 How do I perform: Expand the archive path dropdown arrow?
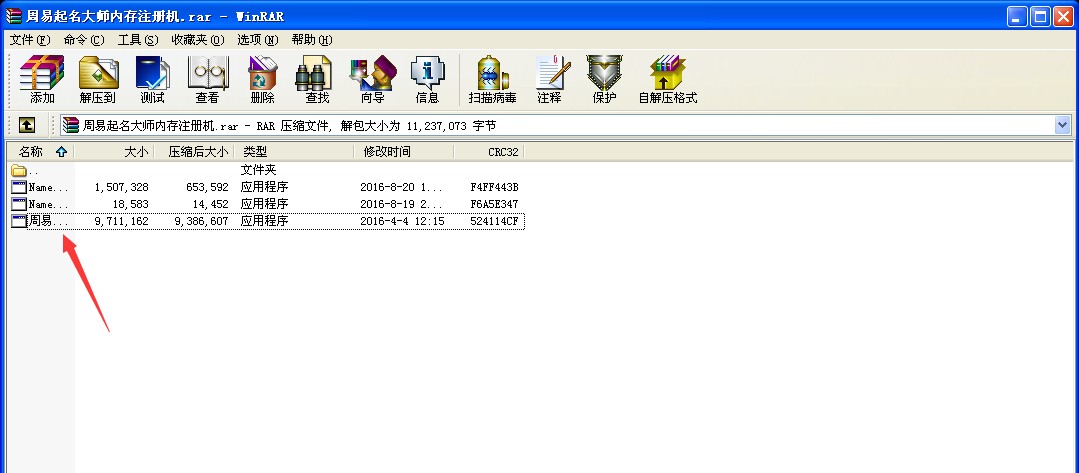click(x=1062, y=125)
